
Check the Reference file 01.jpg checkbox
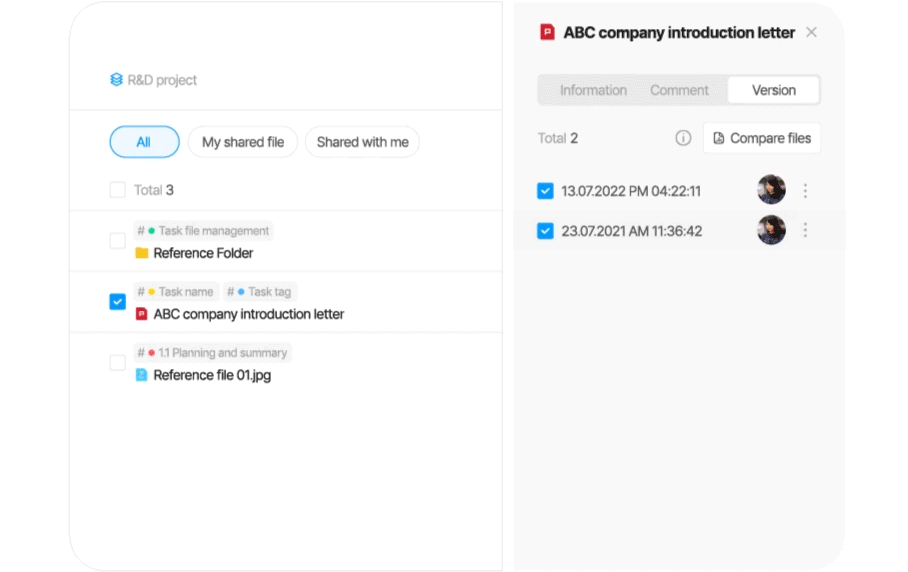pos(118,363)
